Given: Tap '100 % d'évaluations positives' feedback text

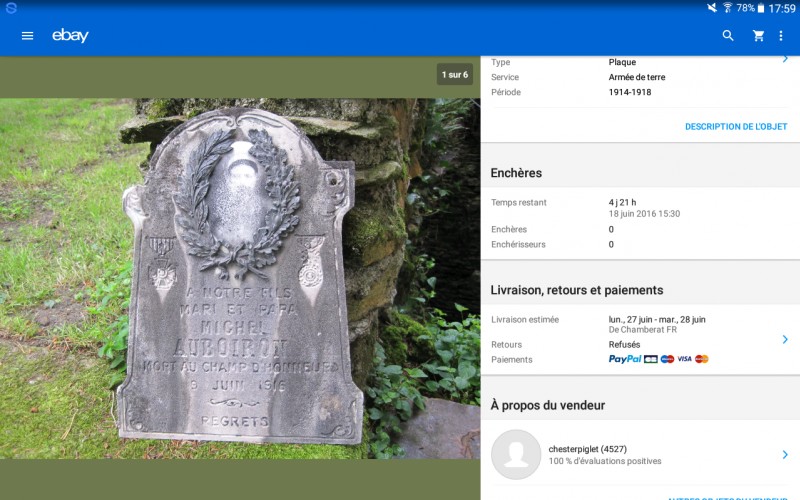Looking at the screenshot, I should [x=605, y=461].
